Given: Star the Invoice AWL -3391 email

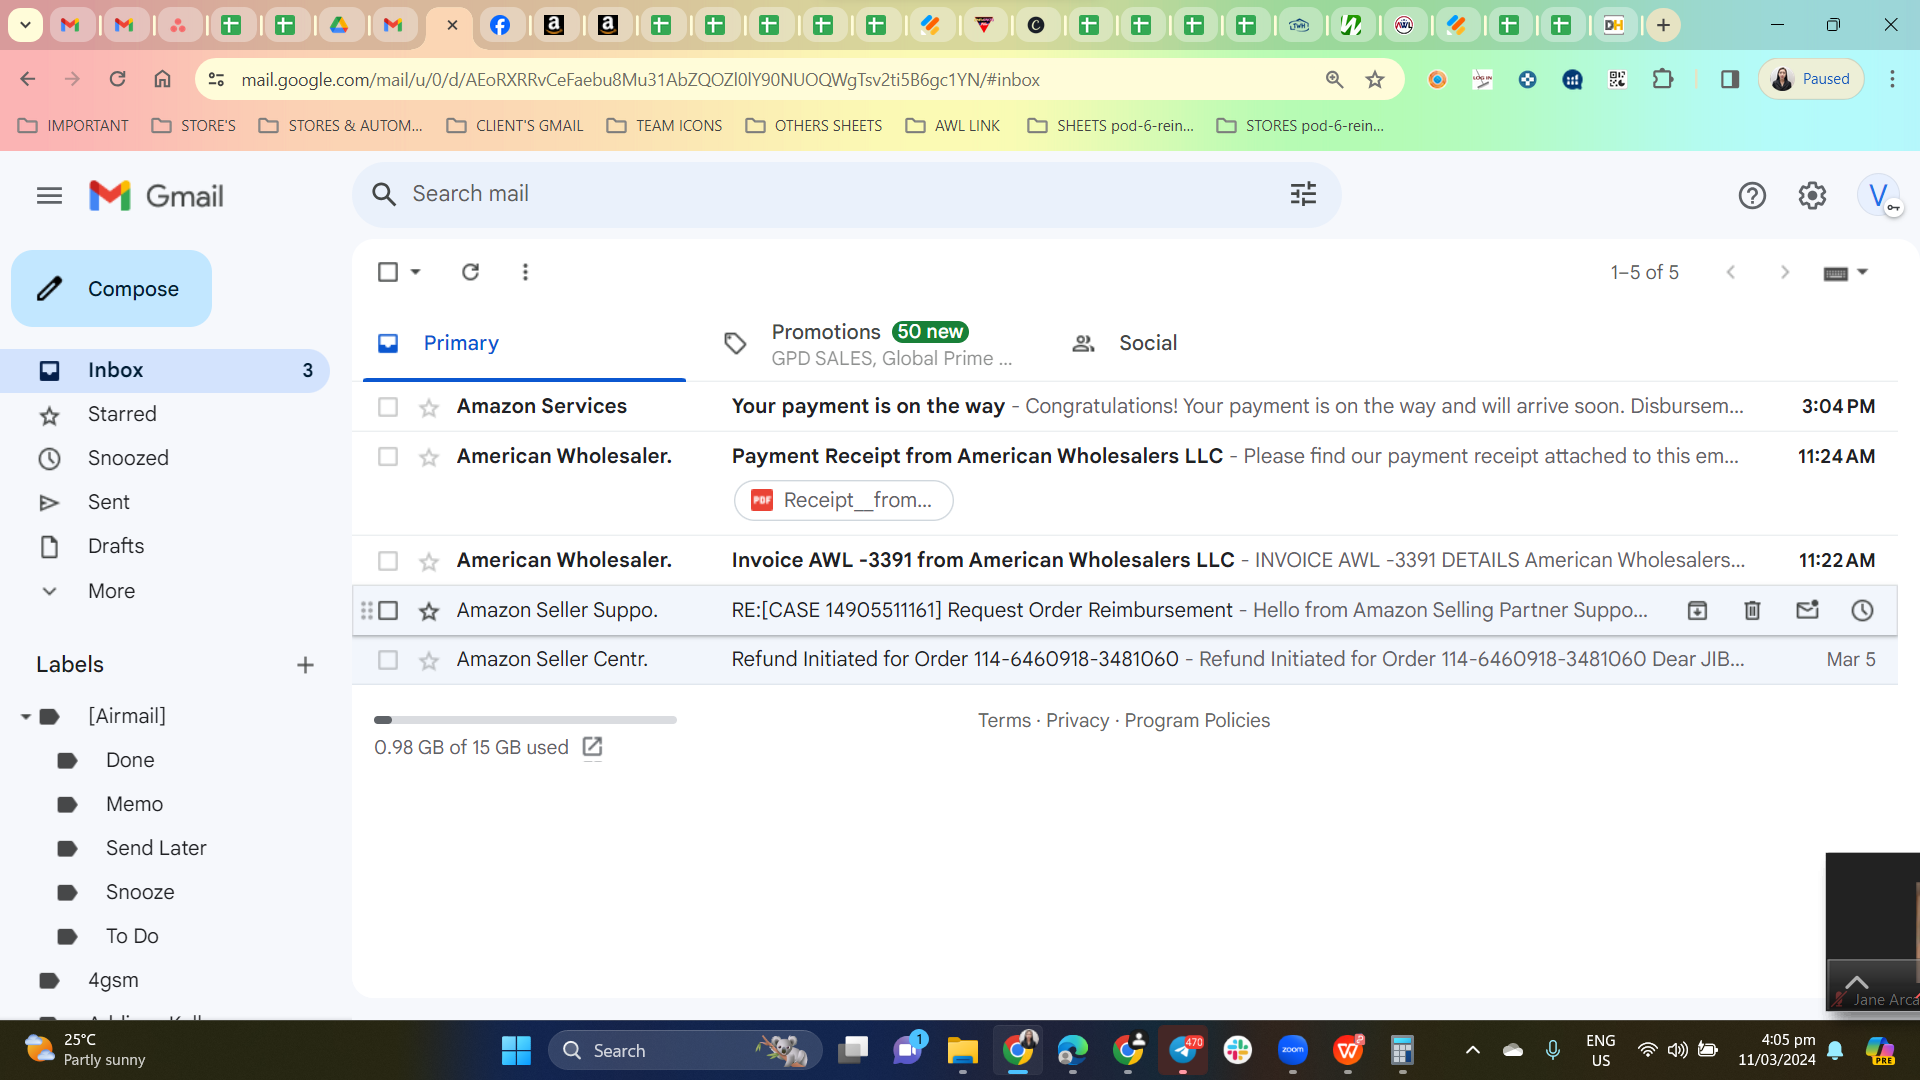Looking at the screenshot, I should [429, 562].
